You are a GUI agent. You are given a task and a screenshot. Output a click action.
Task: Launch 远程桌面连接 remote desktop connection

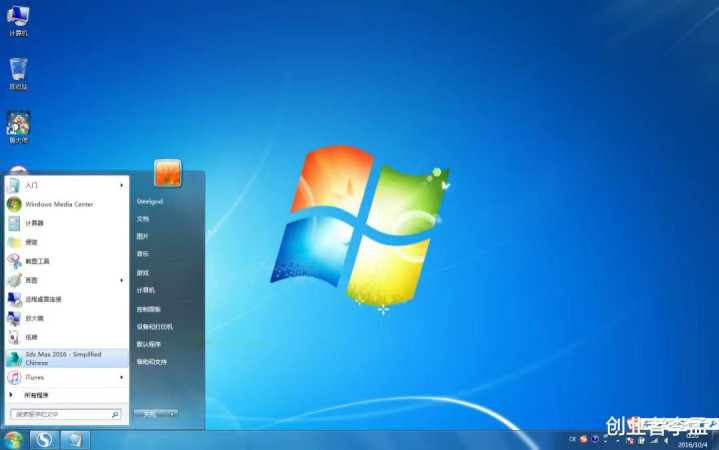pos(66,299)
